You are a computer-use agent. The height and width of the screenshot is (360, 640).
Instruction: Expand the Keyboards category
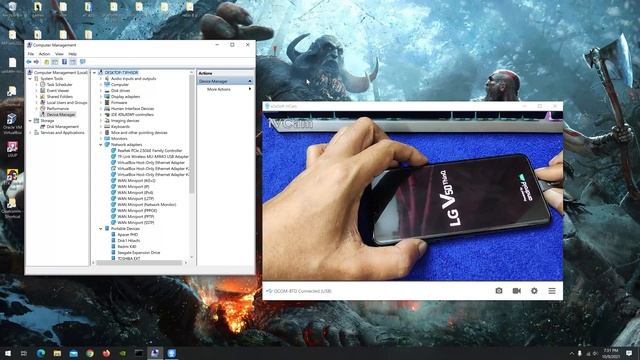[x=101, y=127]
